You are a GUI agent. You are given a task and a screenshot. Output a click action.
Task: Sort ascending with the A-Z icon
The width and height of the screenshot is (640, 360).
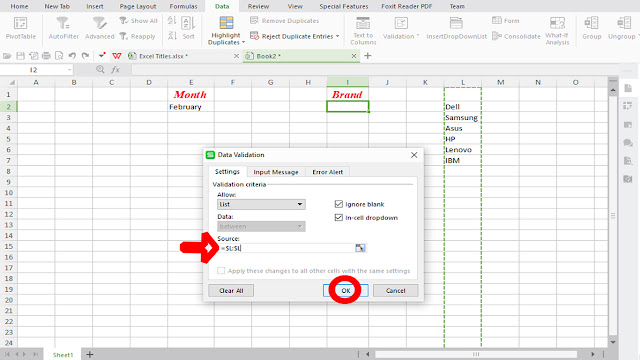coord(172,20)
